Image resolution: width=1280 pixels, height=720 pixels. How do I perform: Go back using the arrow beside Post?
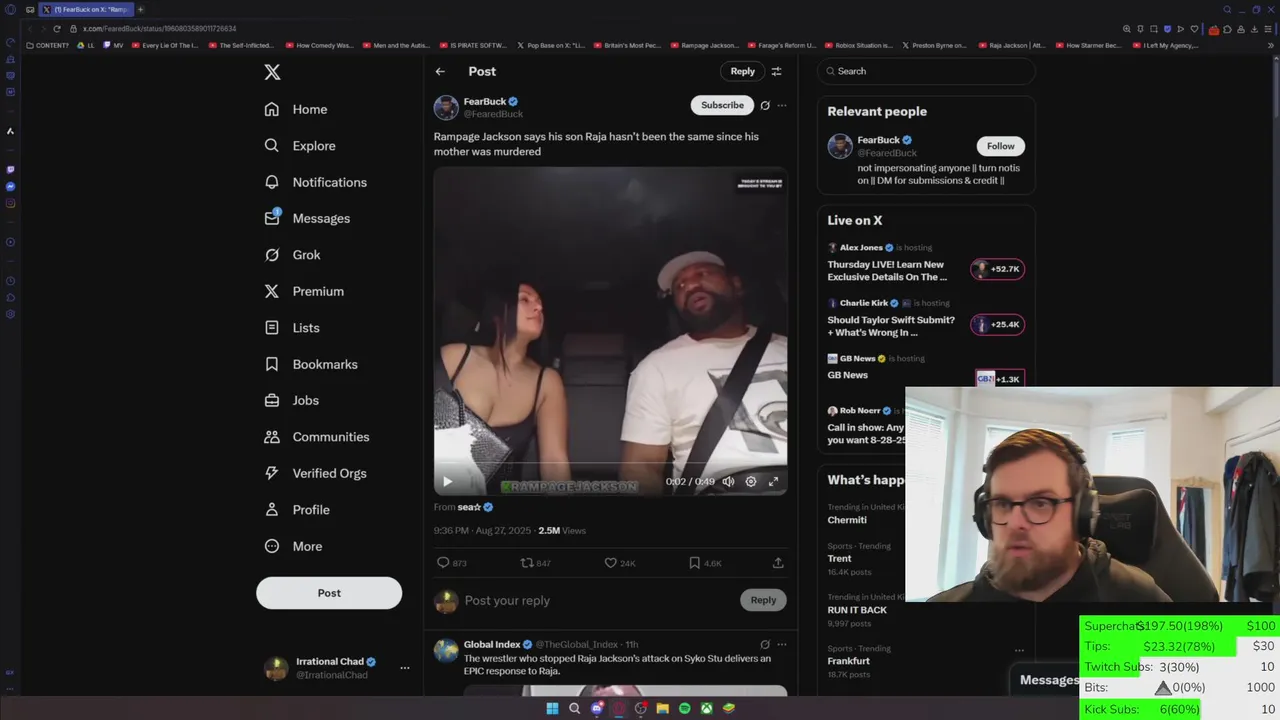(440, 71)
